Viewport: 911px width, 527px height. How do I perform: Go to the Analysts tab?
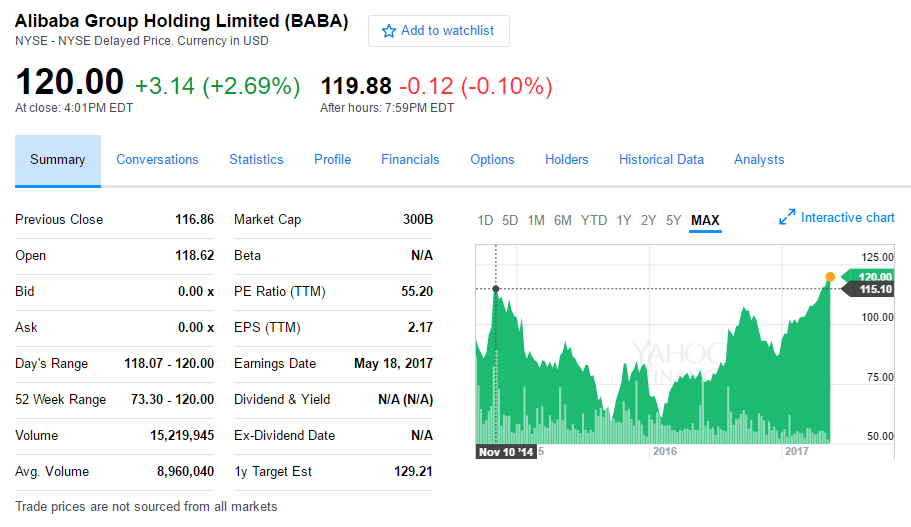pos(759,160)
